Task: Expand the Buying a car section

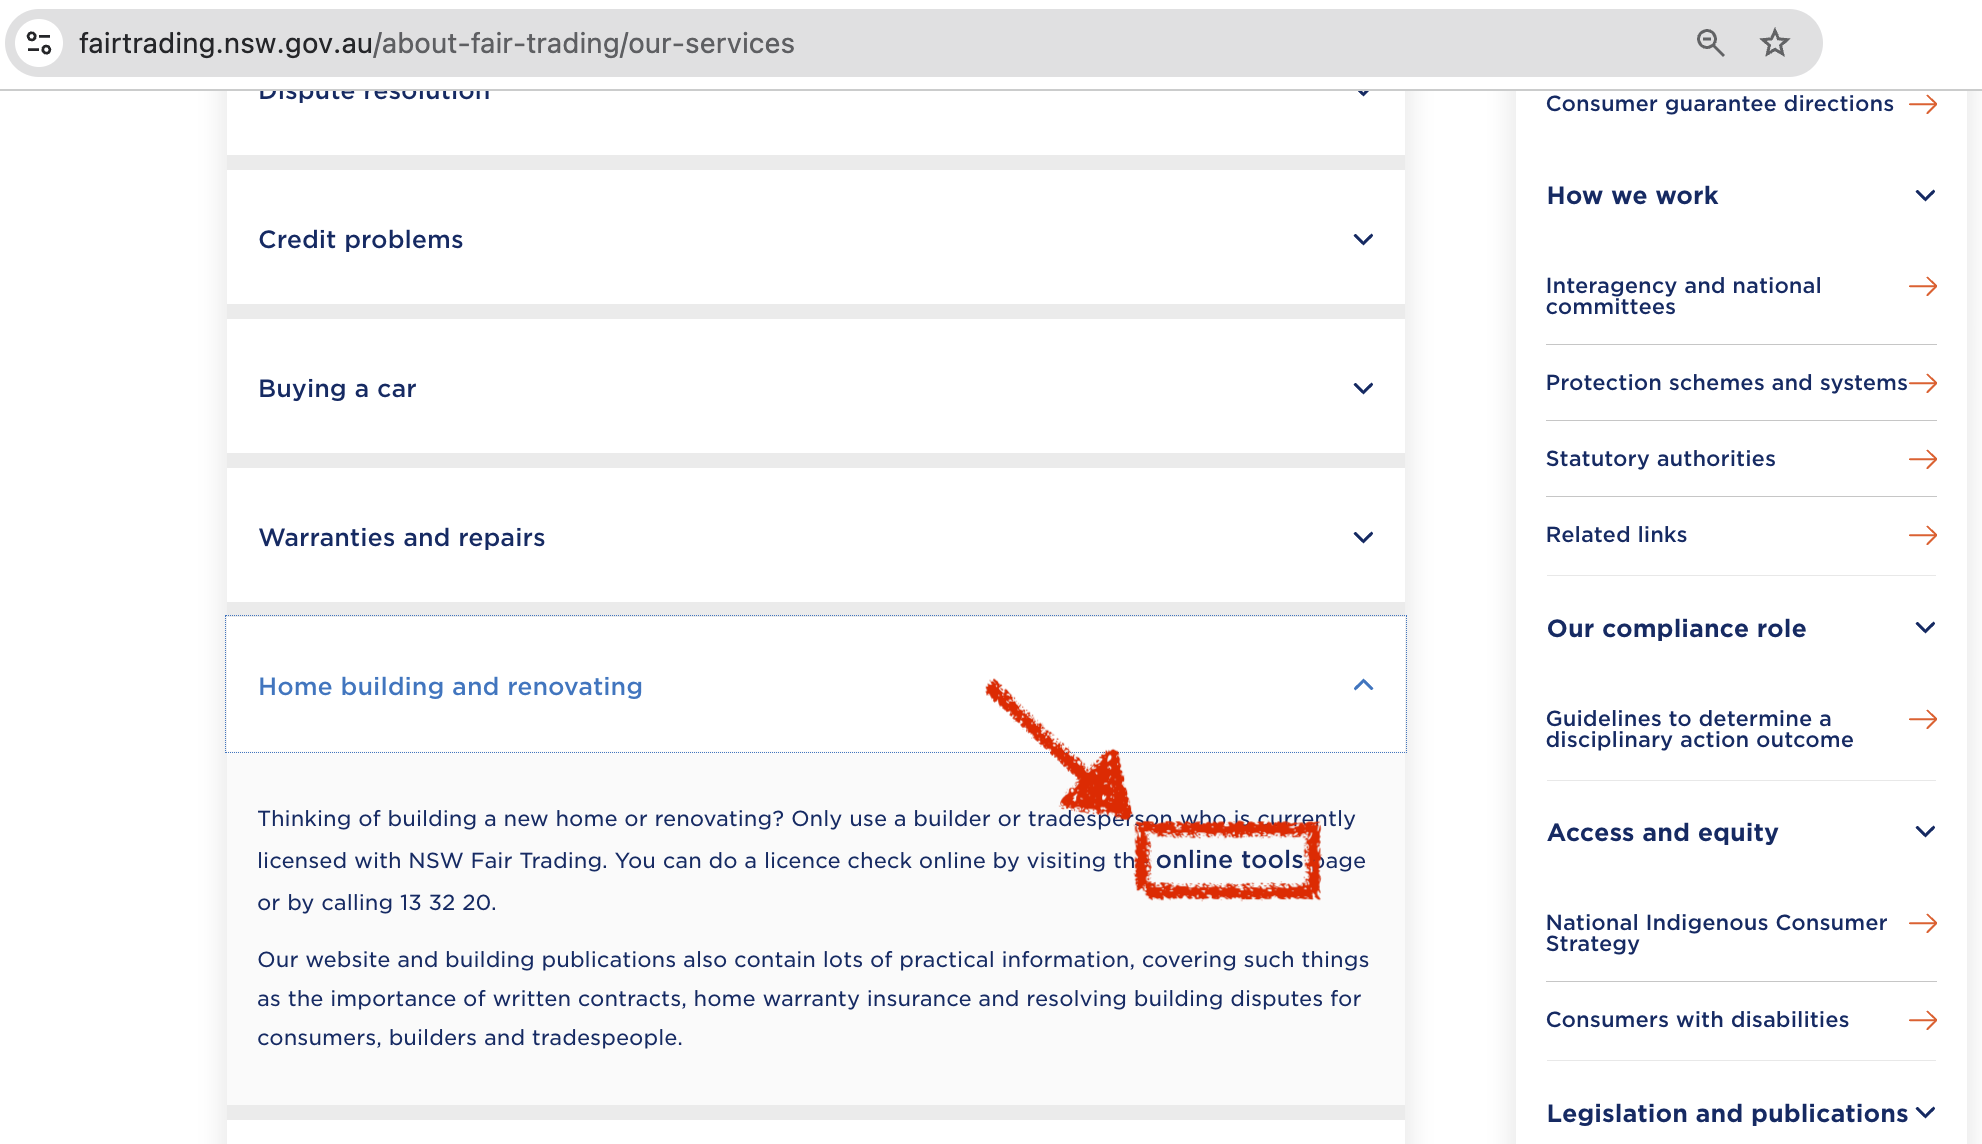Action: (x=1362, y=389)
